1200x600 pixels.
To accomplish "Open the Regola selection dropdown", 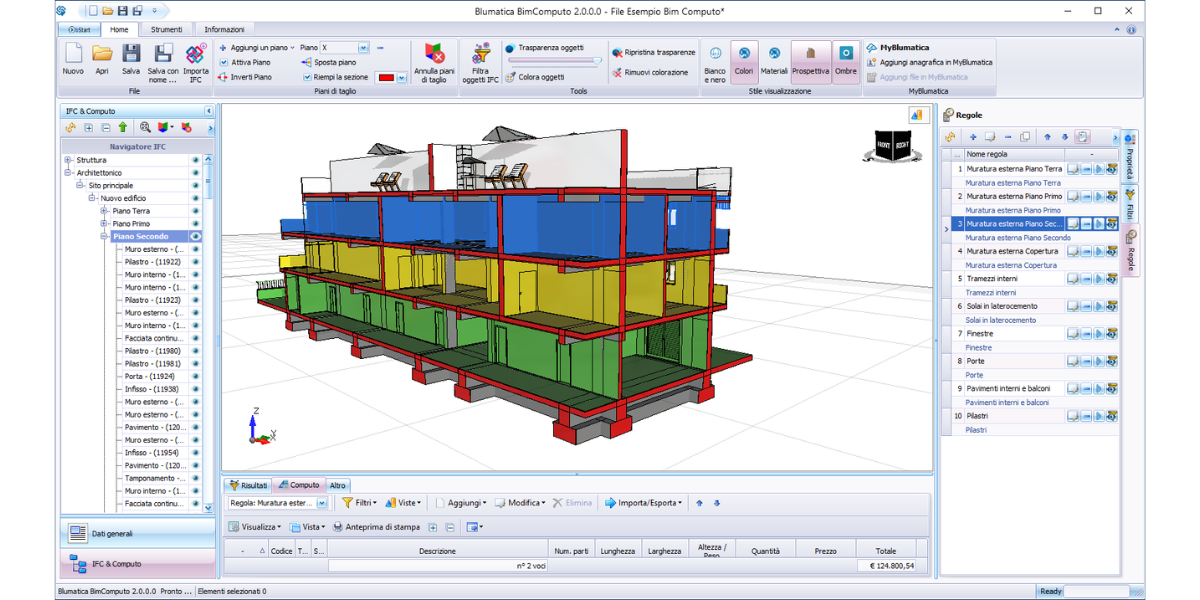I will (322, 503).
